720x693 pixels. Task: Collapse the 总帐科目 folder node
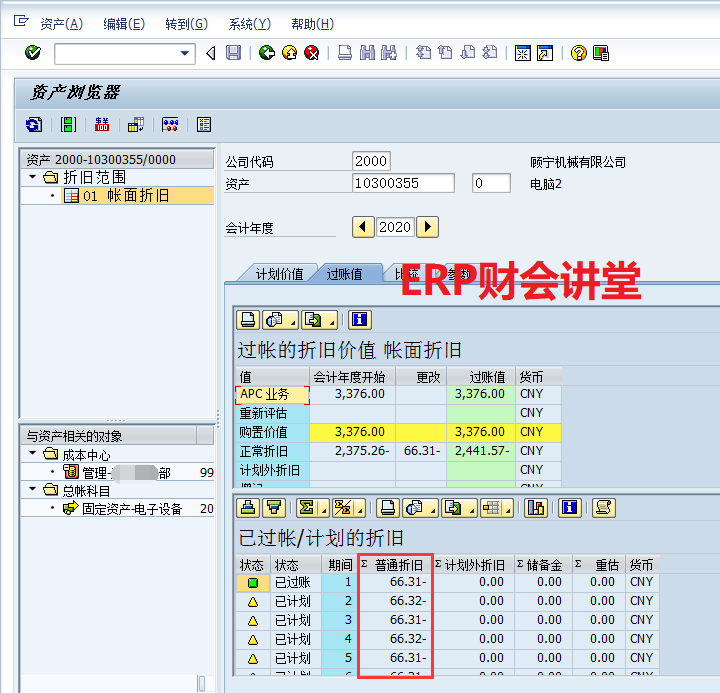pos(34,490)
